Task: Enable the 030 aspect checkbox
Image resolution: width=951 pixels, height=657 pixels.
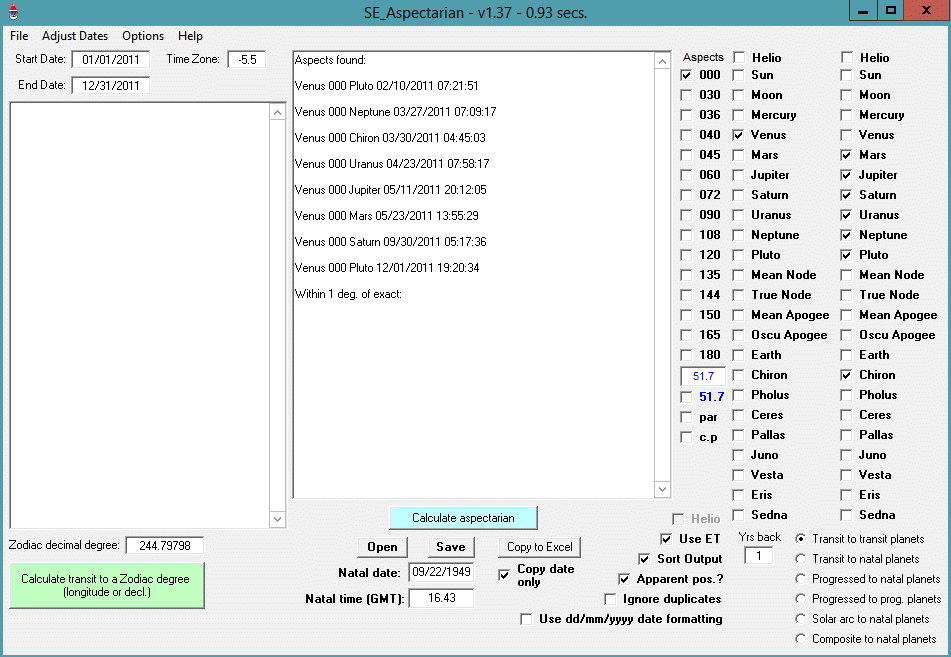Action: pos(686,95)
